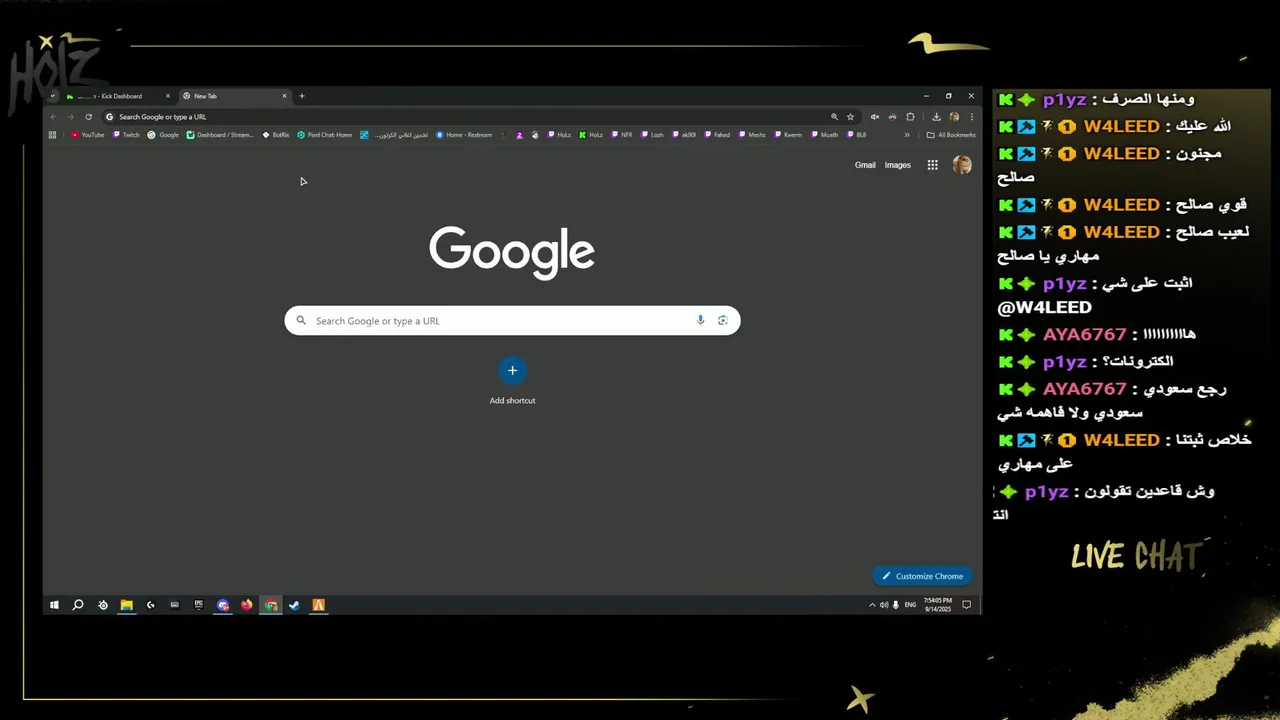
Task: Open the NFR Twitch bookmark
Action: [x=622, y=135]
